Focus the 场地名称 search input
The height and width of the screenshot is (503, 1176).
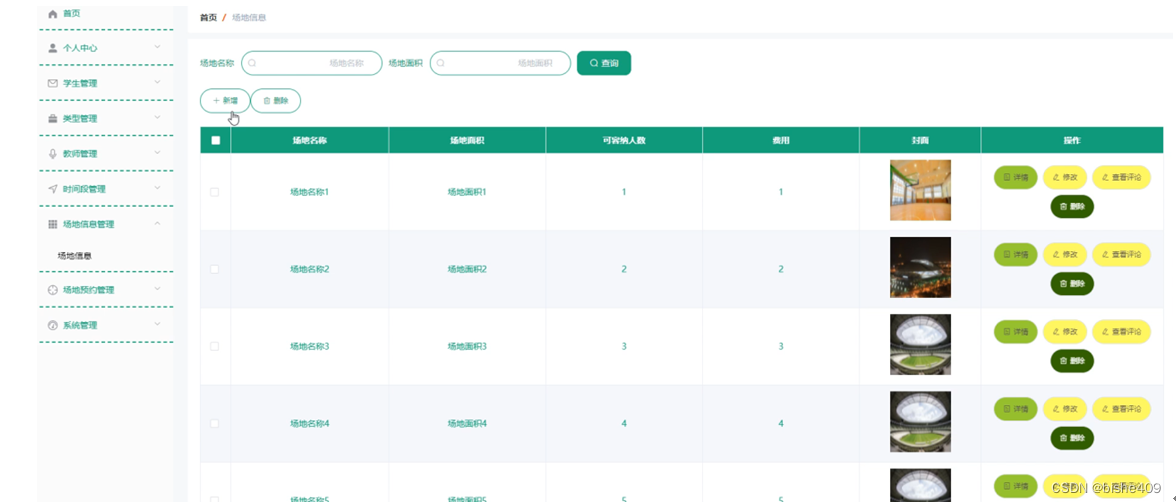312,63
